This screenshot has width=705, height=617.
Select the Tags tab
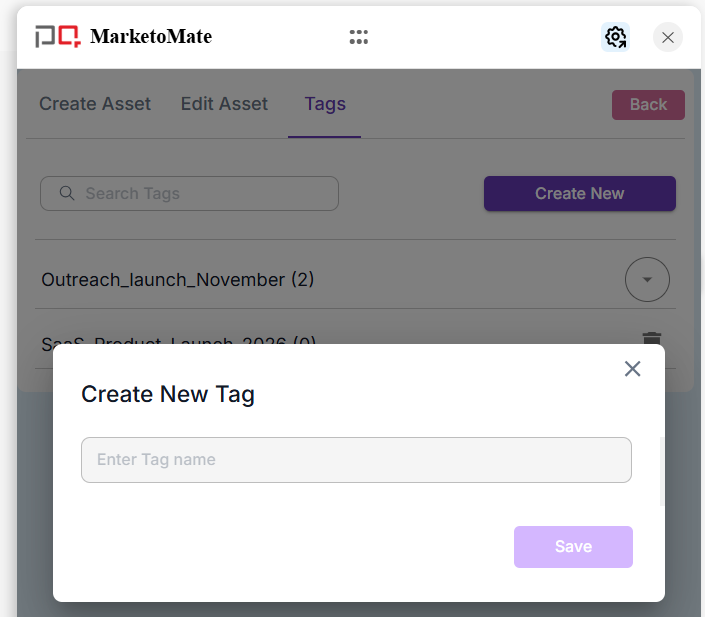click(325, 104)
